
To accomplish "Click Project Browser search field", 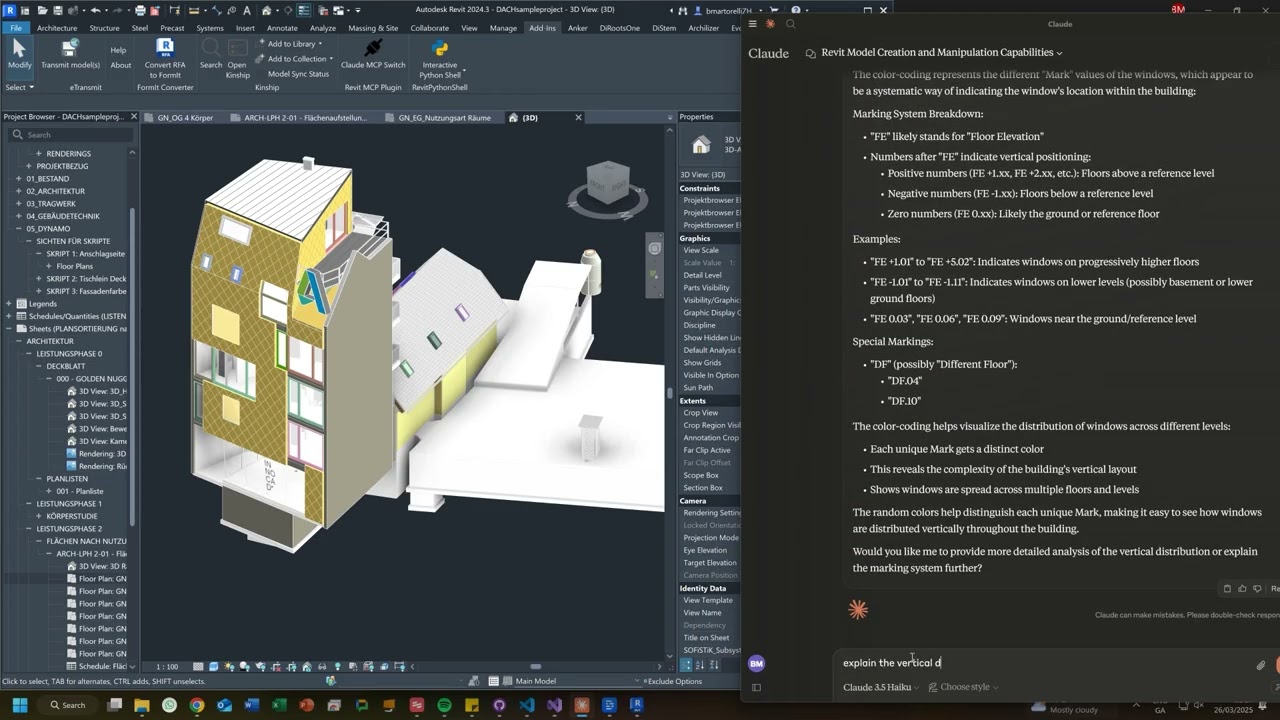I will click(68, 134).
